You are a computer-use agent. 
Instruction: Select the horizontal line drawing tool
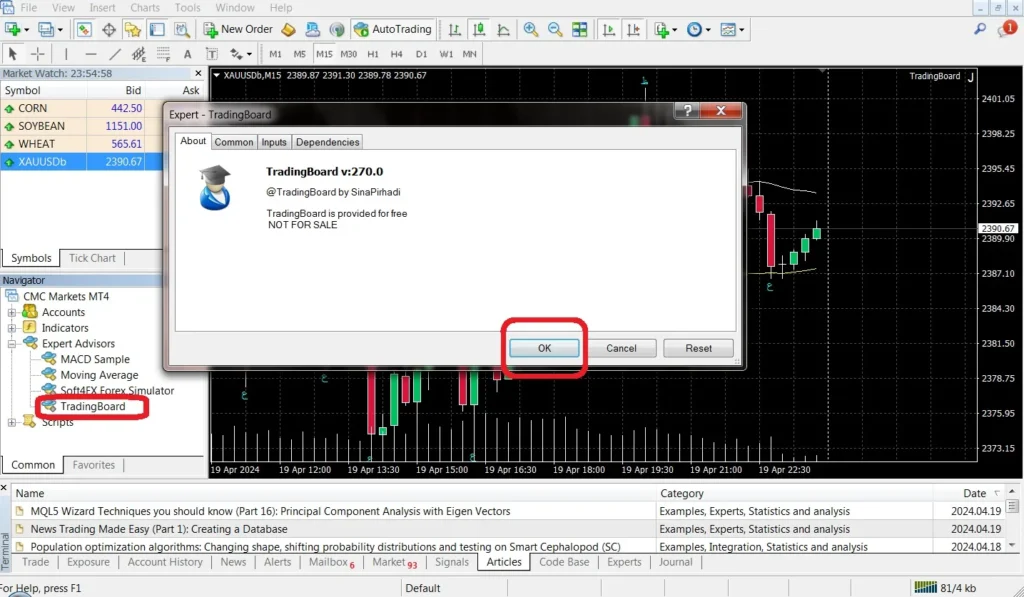[91, 54]
